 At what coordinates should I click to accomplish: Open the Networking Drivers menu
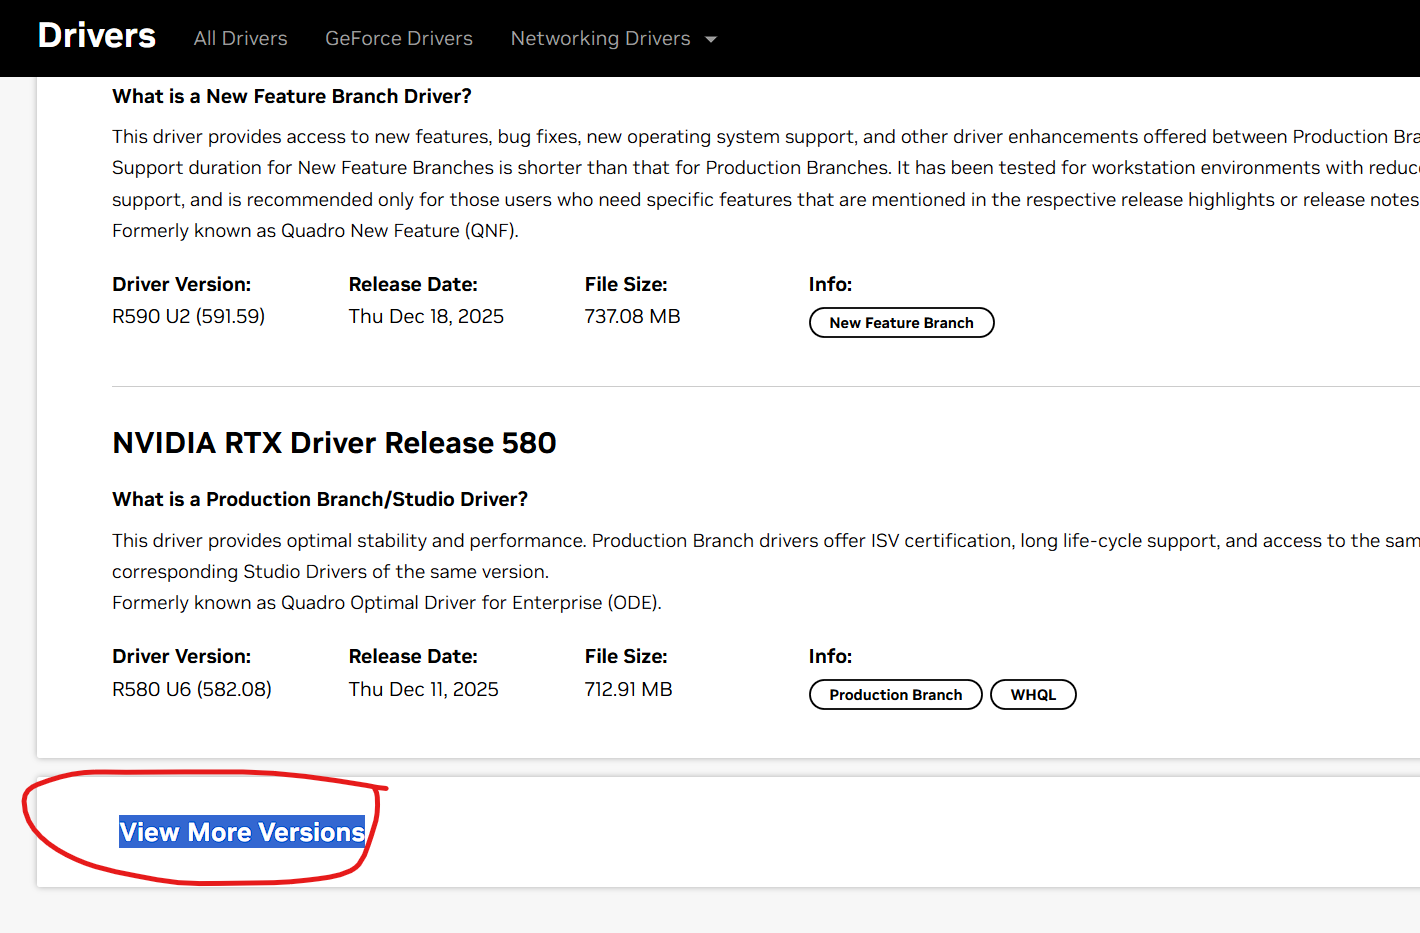pyautogui.click(x=600, y=38)
